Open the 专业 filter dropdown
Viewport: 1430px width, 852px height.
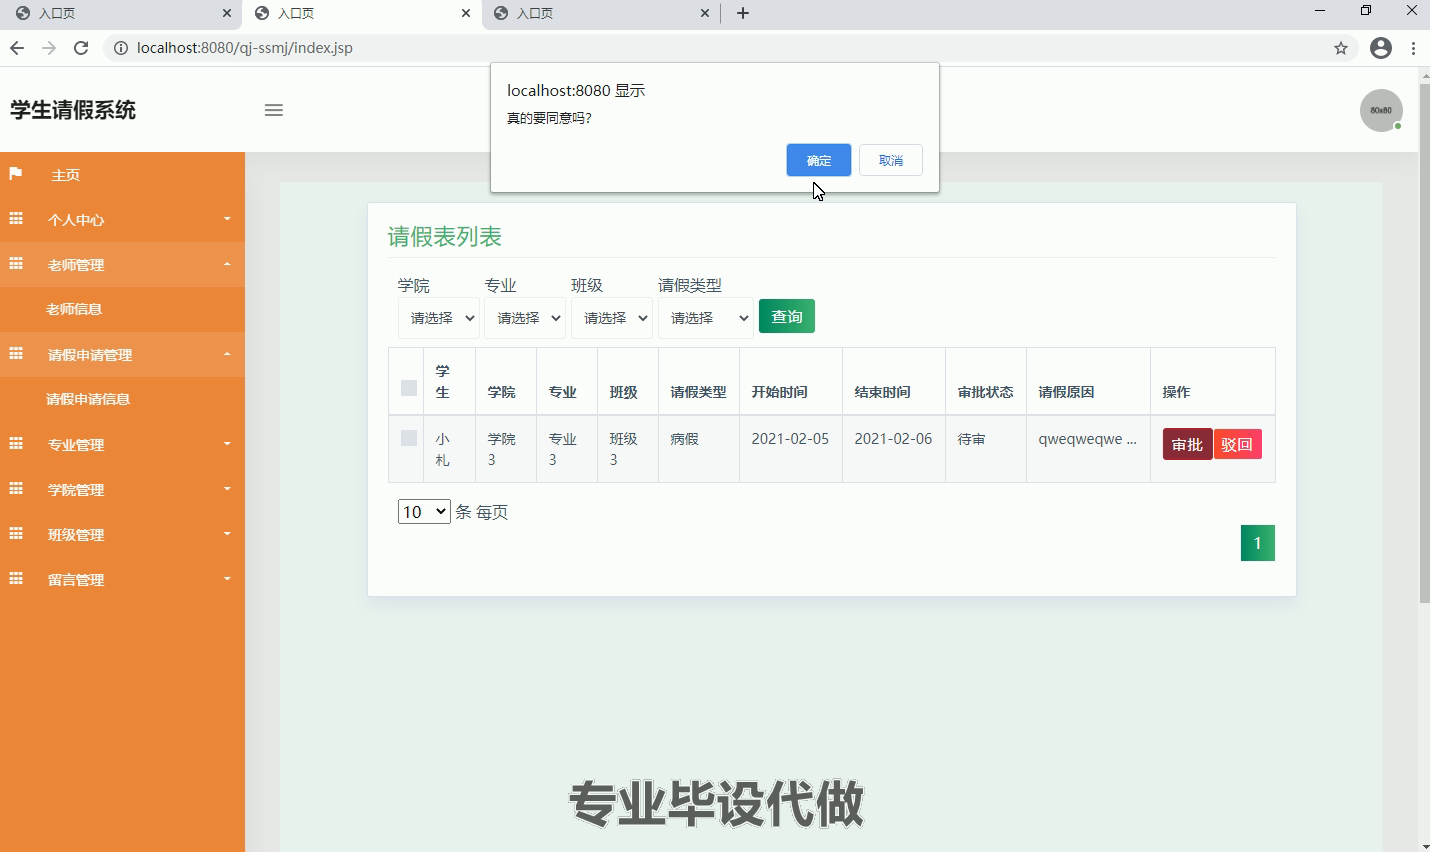(x=525, y=318)
